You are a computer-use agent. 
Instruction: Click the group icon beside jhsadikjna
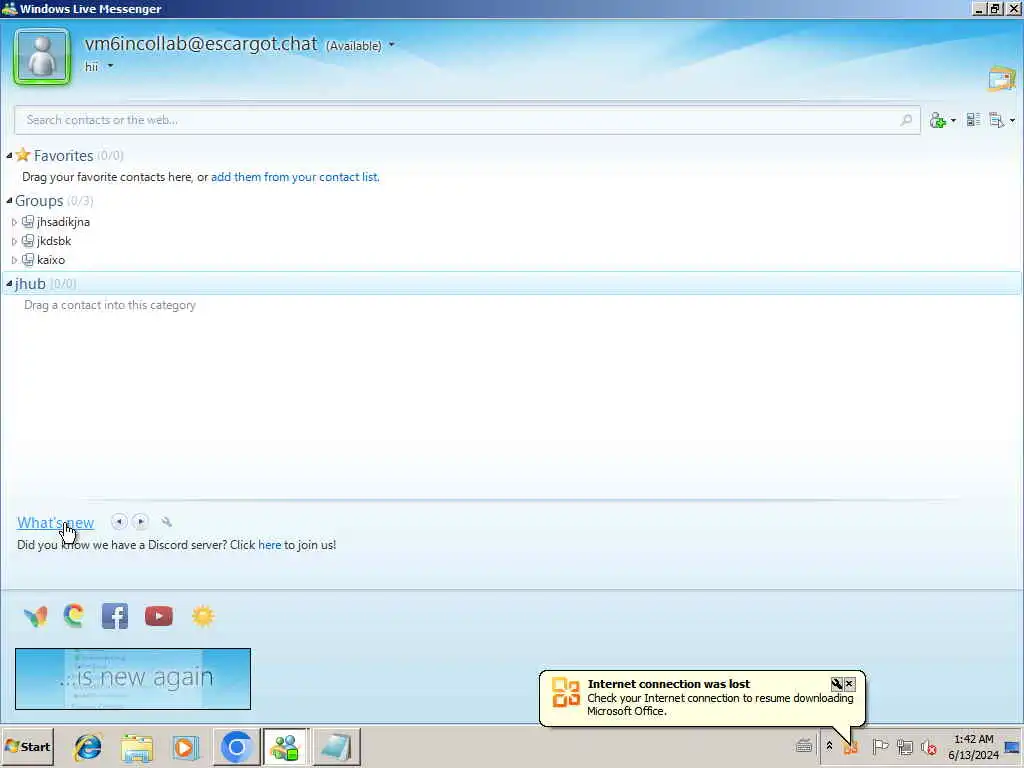coord(27,222)
